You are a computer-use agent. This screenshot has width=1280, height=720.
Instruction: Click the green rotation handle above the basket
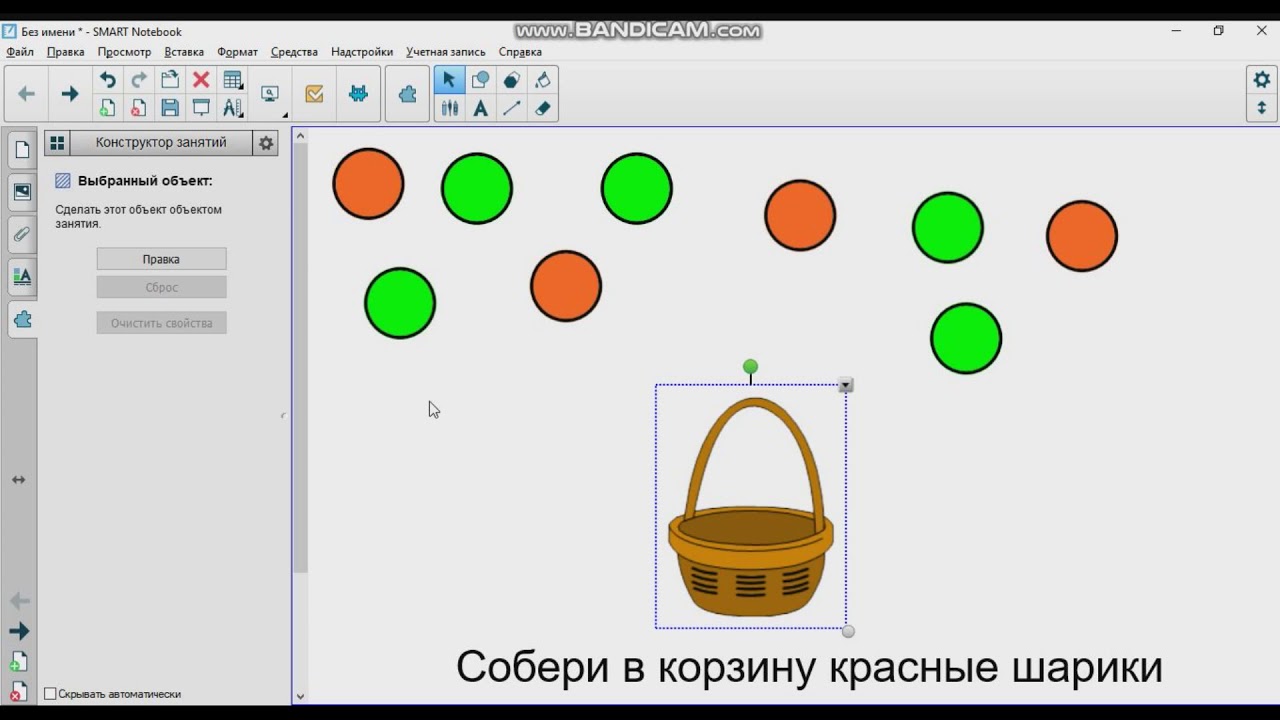point(751,367)
